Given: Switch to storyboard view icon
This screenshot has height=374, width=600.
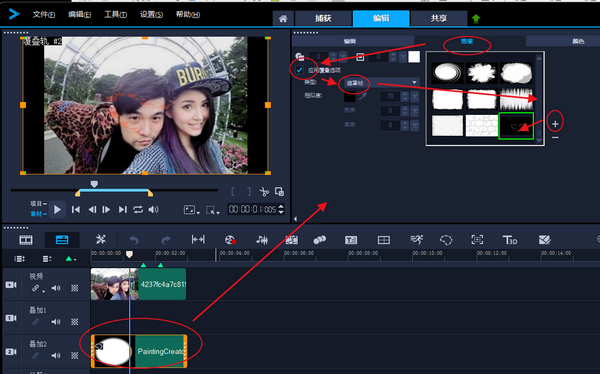Looking at the screenshot, I should [26, 240].
